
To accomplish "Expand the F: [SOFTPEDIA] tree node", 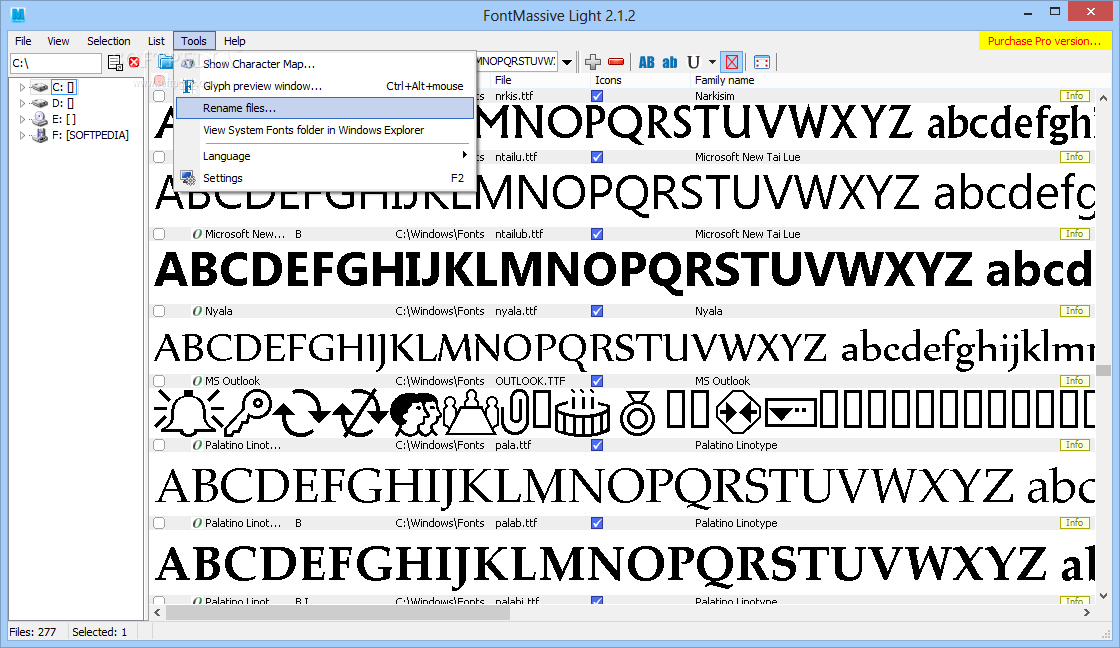I will click(22, 135).
